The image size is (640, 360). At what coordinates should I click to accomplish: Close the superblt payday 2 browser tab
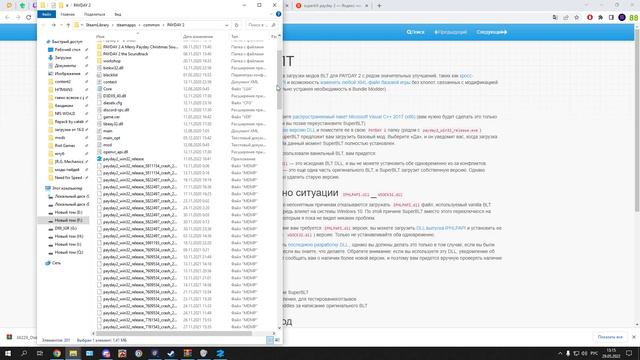pos(366,6)
